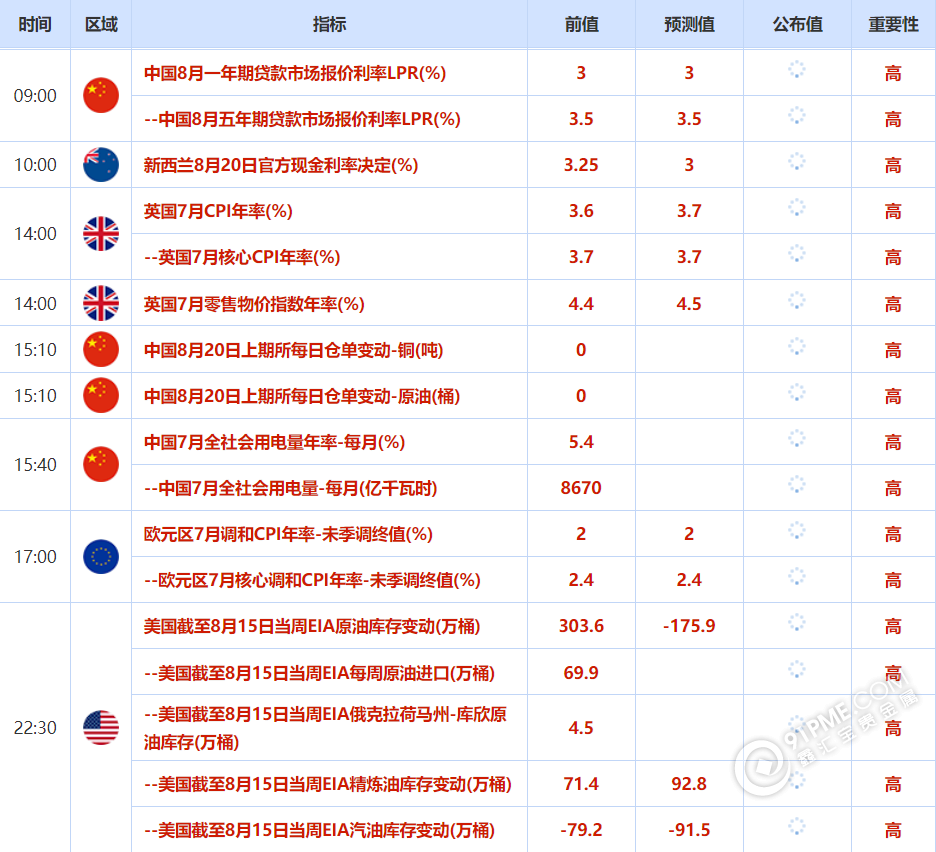
Task: Open 中国7月全社会用电量(亿千瓦时) indicator
Action: [290, 488]
